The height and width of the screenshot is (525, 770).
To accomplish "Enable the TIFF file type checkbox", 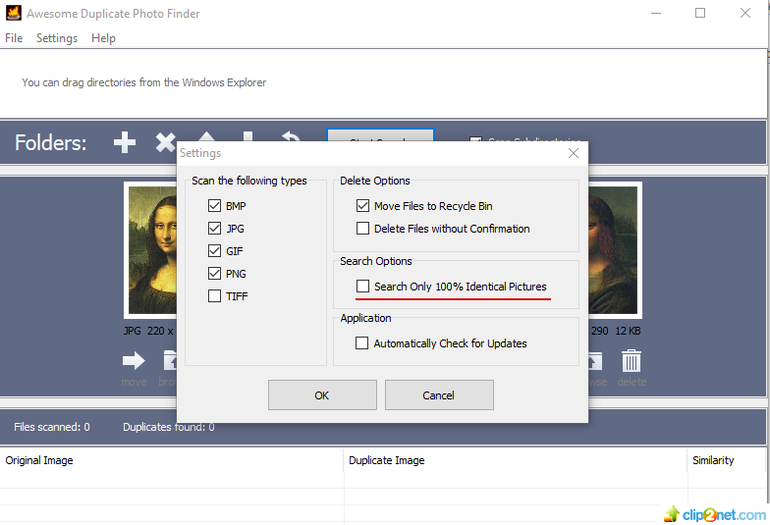I will point(214,296).
